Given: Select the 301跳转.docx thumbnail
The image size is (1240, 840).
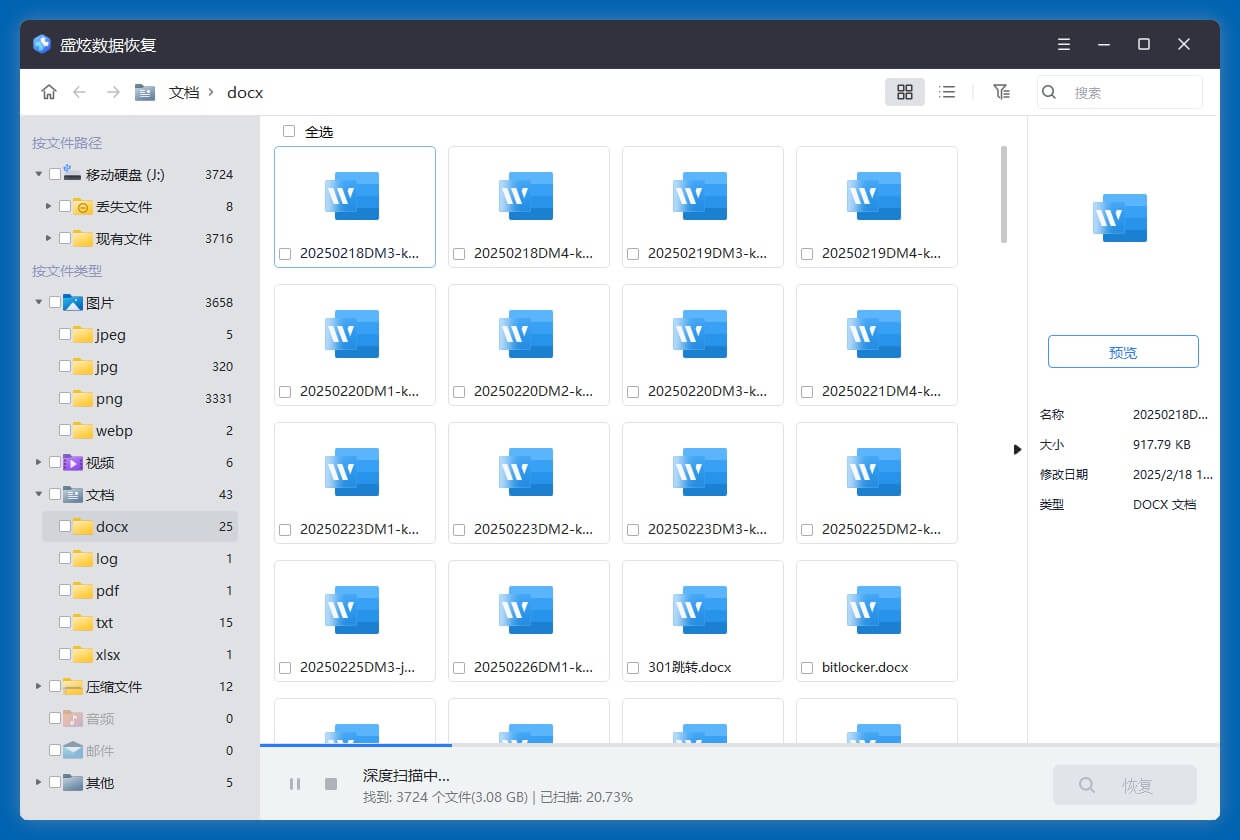Looking at the screenshot, I should (702, 608).
